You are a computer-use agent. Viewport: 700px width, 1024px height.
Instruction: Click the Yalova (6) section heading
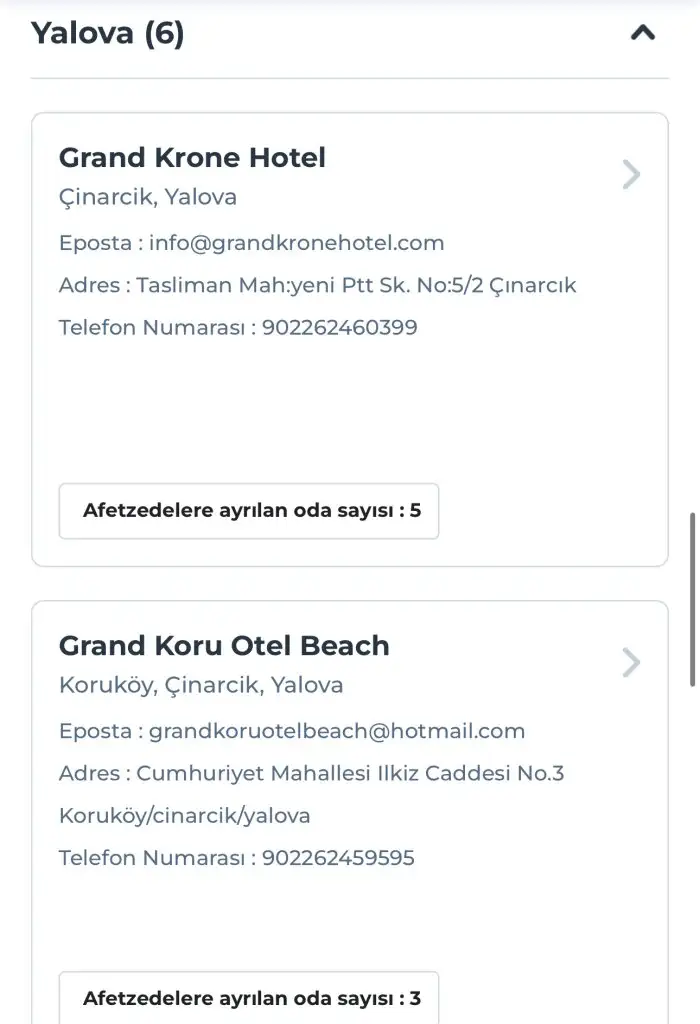pyautogui.click(x=108, y=33)
